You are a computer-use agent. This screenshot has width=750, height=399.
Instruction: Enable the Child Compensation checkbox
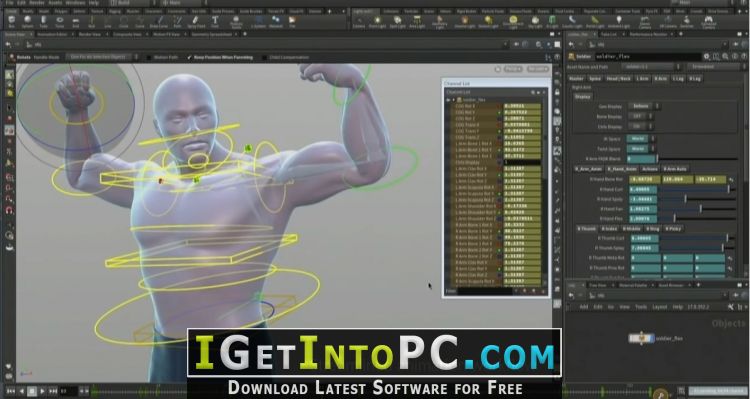pos(265,57)
